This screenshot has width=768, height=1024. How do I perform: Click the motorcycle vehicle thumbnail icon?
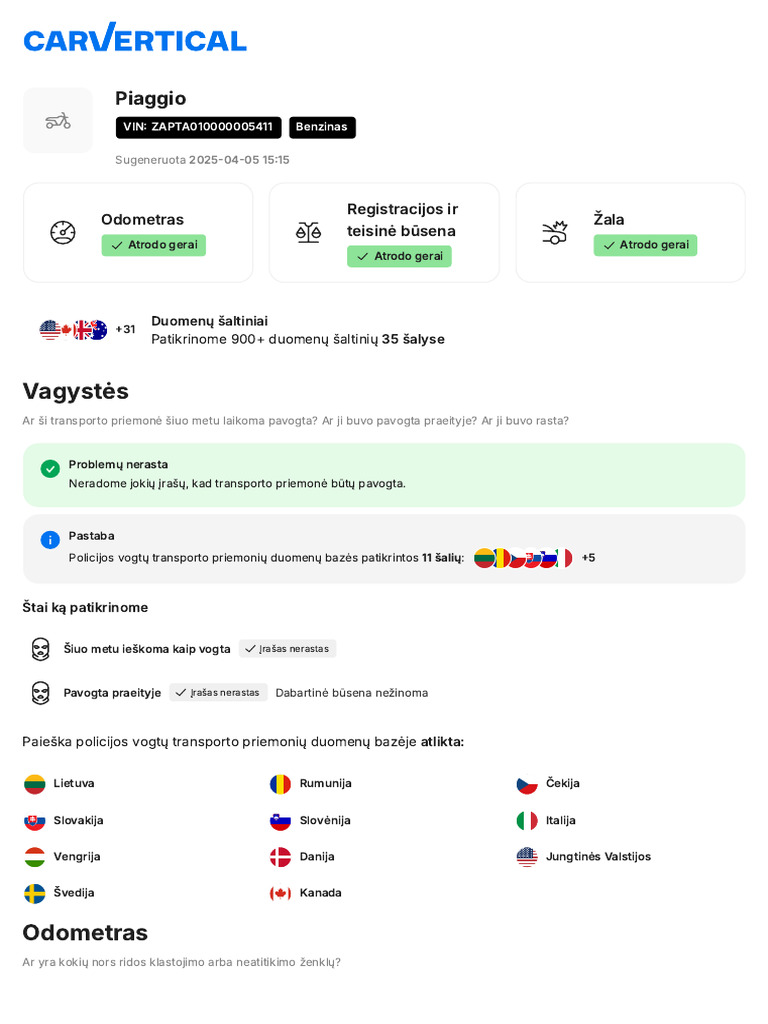(58, 120)
